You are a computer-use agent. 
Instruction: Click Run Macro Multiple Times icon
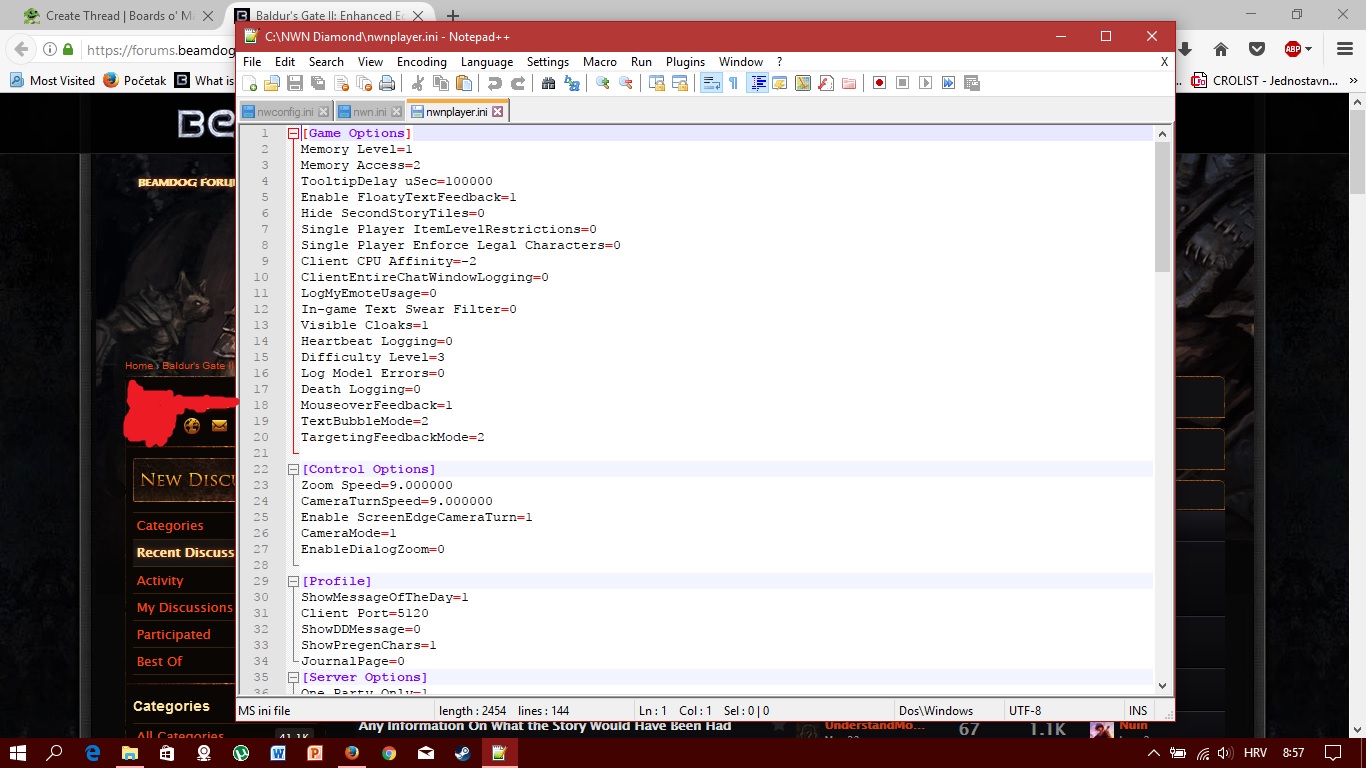(948, 83)
